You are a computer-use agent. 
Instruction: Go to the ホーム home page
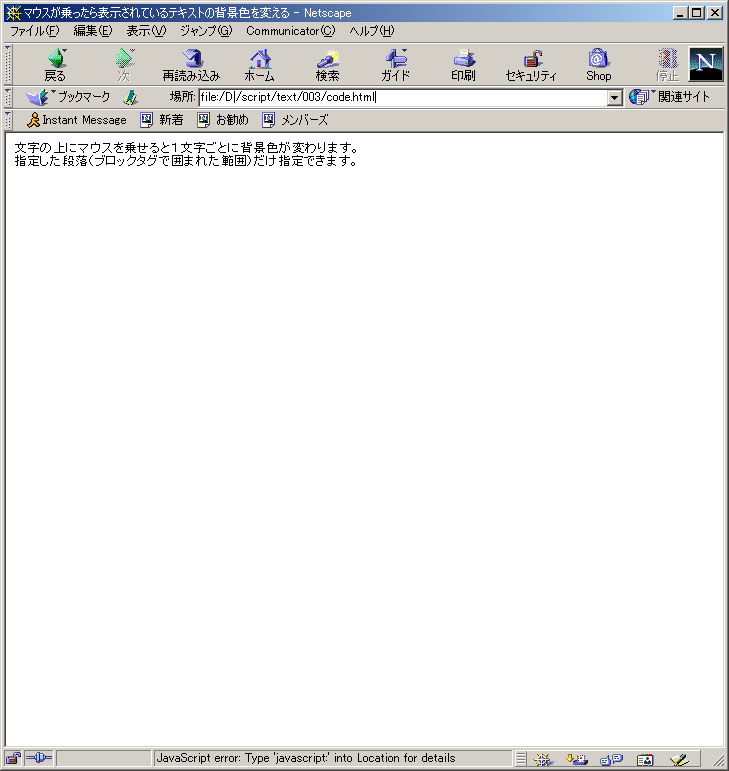tap(260, 65)
